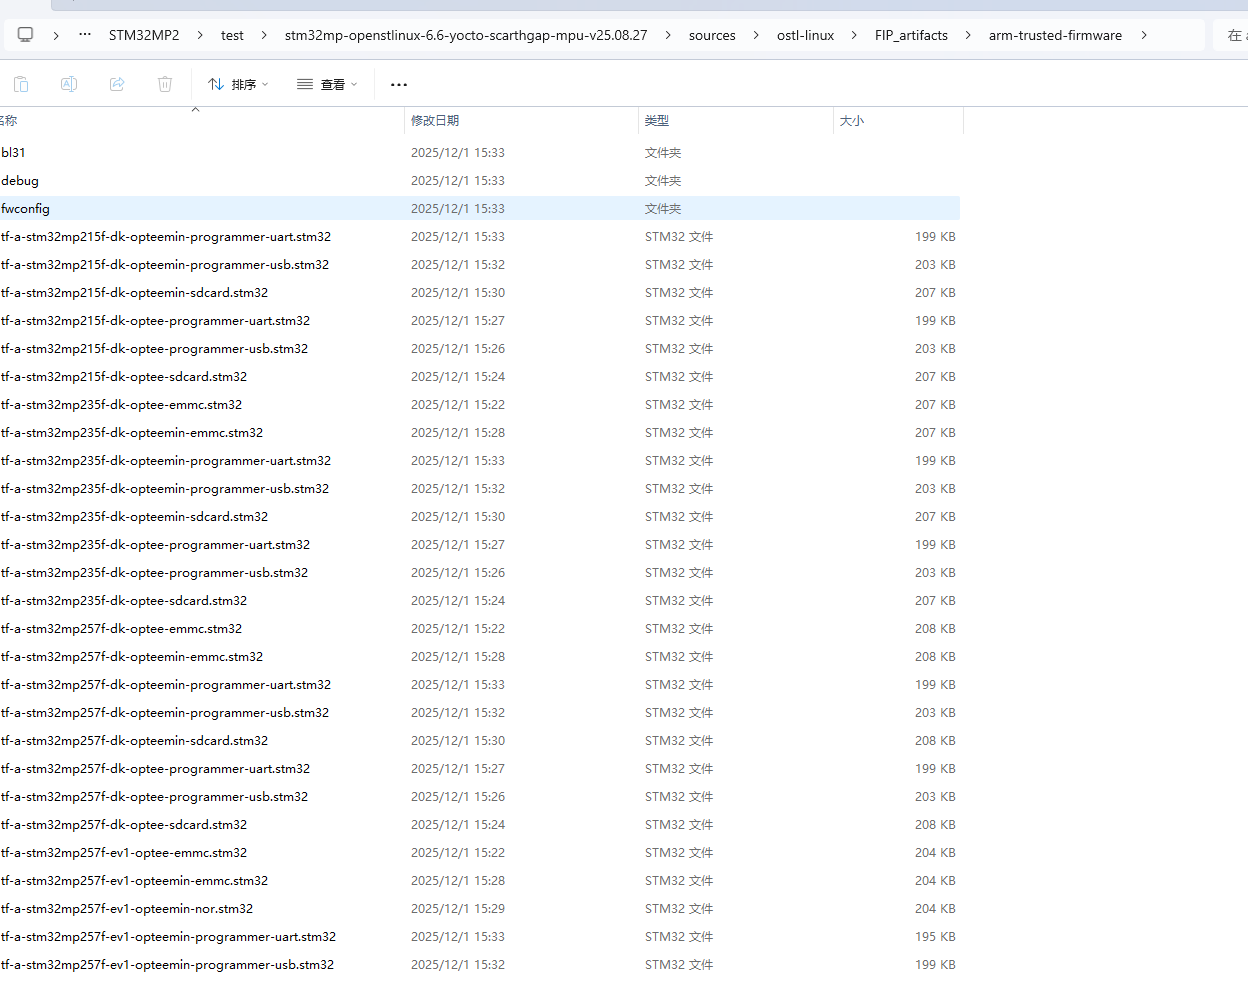
Task: Select tf-a-stm32mp215f-dk-opteemin-programmer-usb.stm32 file
Action: coord(480,265)
